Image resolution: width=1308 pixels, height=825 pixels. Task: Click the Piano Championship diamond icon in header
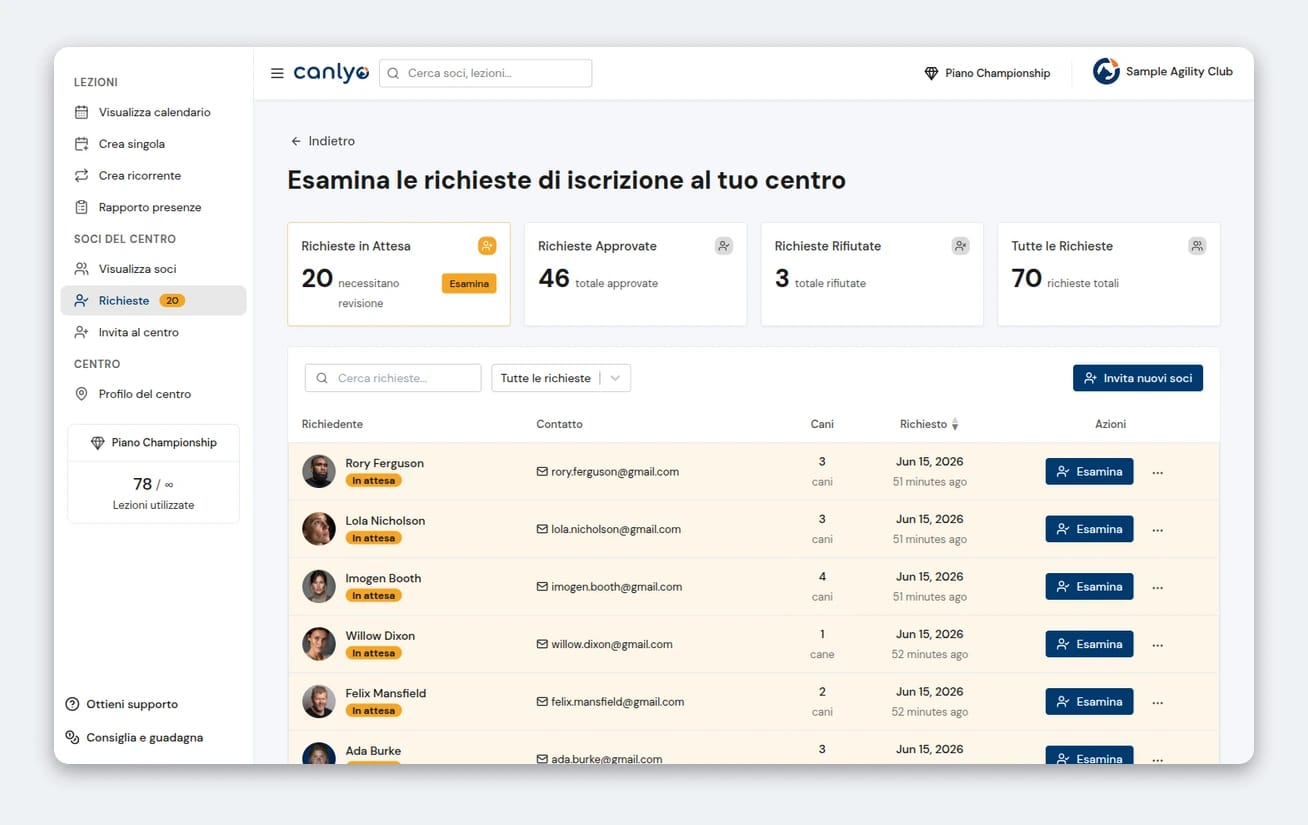click(931, 73)
